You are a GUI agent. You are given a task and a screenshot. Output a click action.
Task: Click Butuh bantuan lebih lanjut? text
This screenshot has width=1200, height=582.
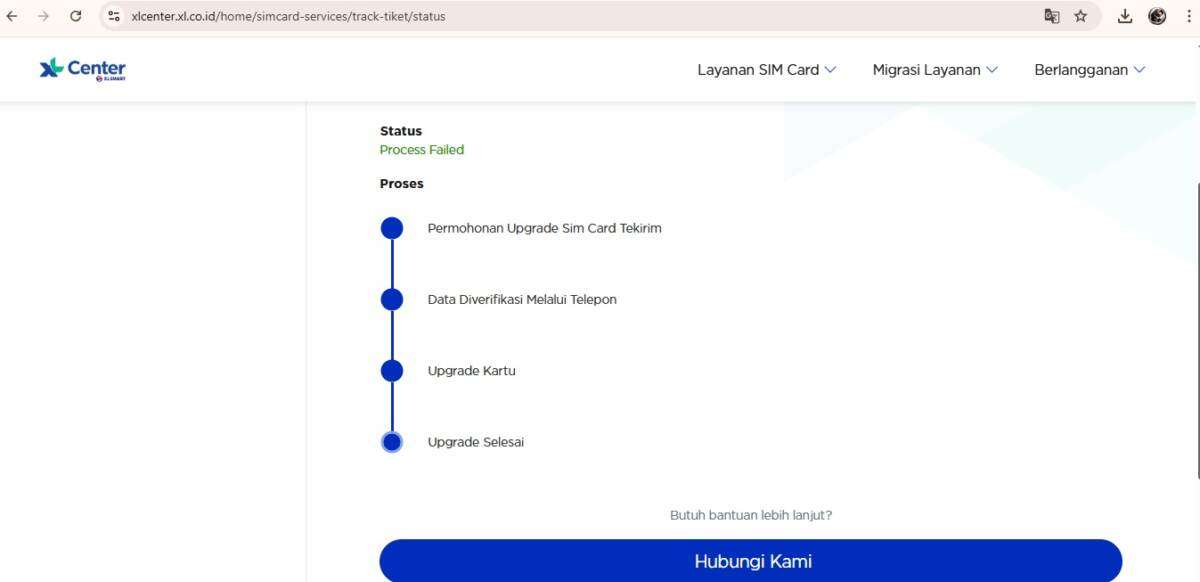pyautogui.click(x=751, y=515)
